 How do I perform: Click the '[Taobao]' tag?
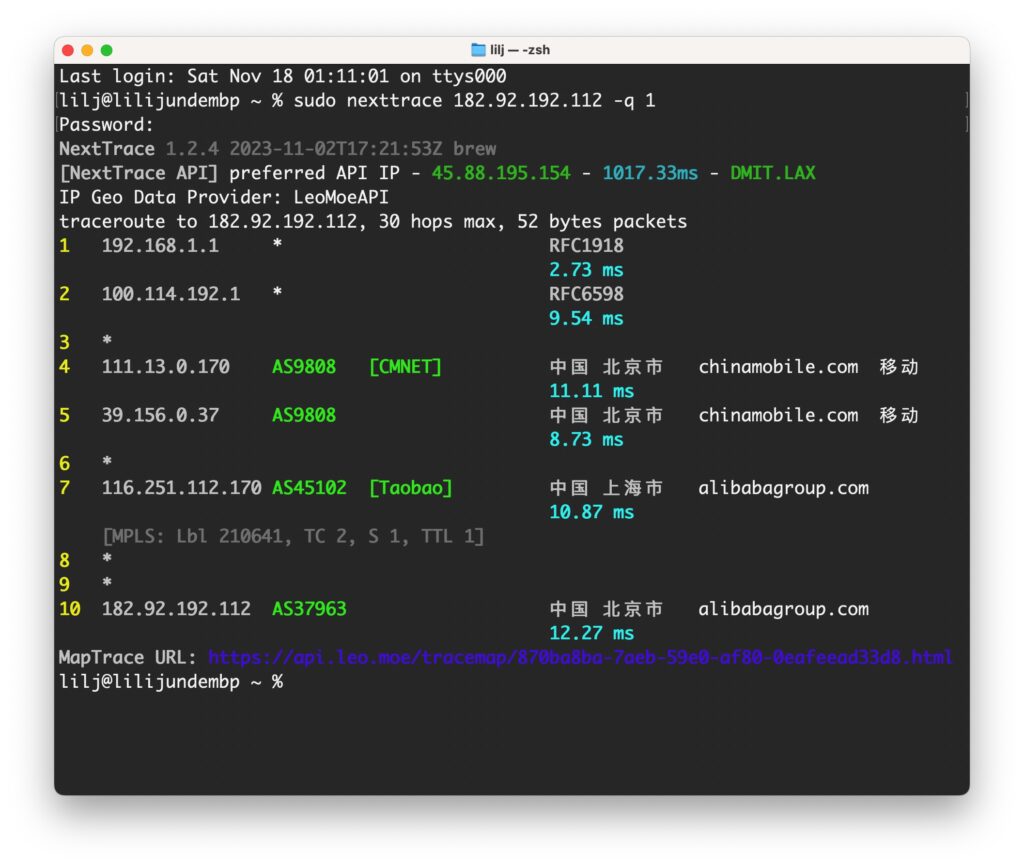tap(410, 486)
